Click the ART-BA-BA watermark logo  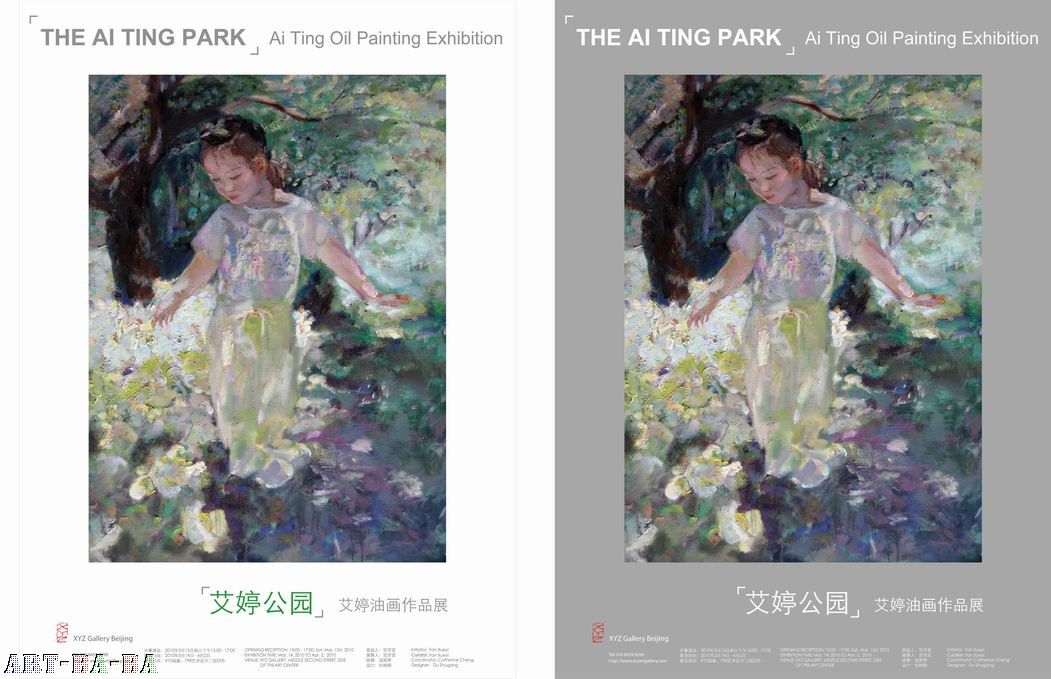[x=80, y=664]
